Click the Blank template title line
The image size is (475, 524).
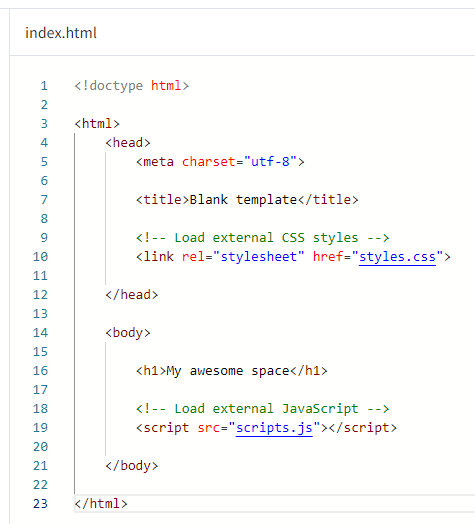[247, 200]
